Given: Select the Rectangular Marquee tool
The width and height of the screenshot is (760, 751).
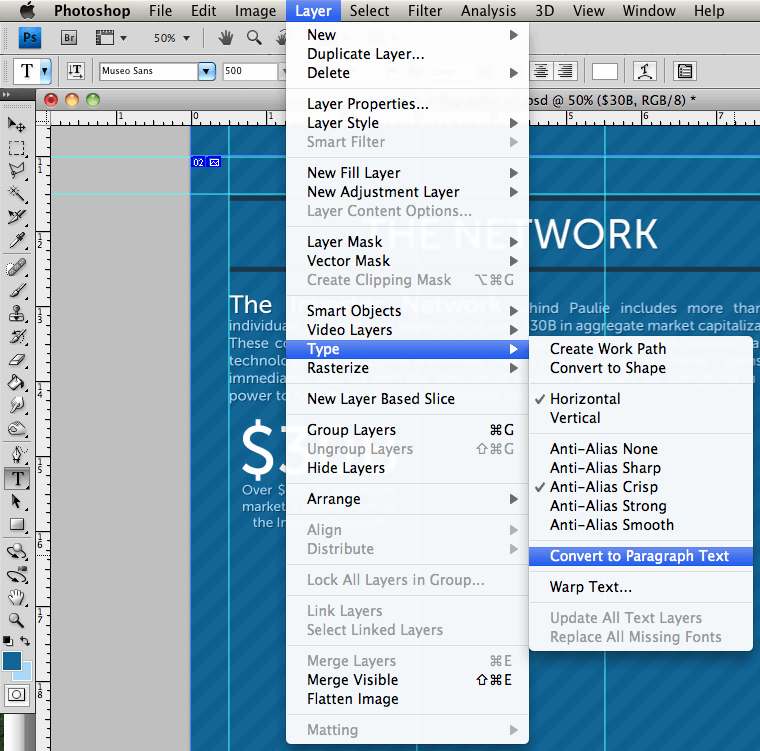Looking at the screenshot, I should click(16, 148).
